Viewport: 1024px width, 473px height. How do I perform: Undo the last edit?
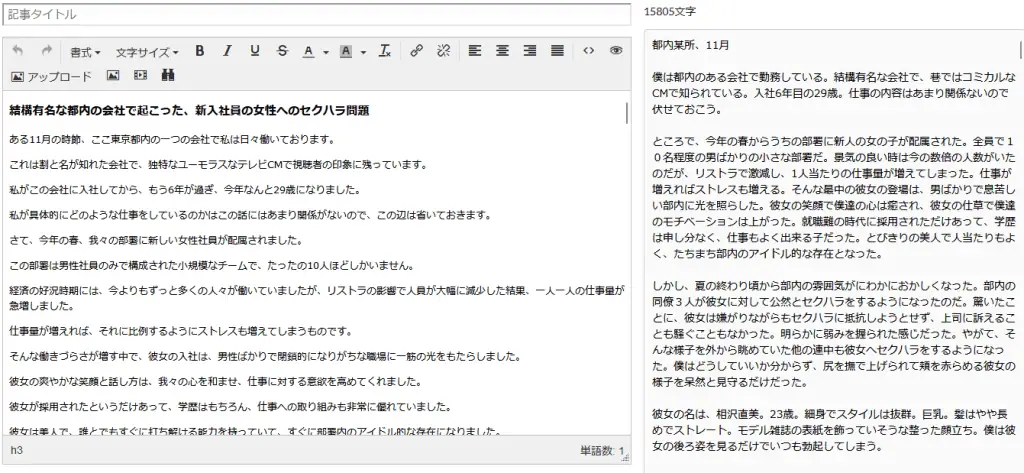18,51
